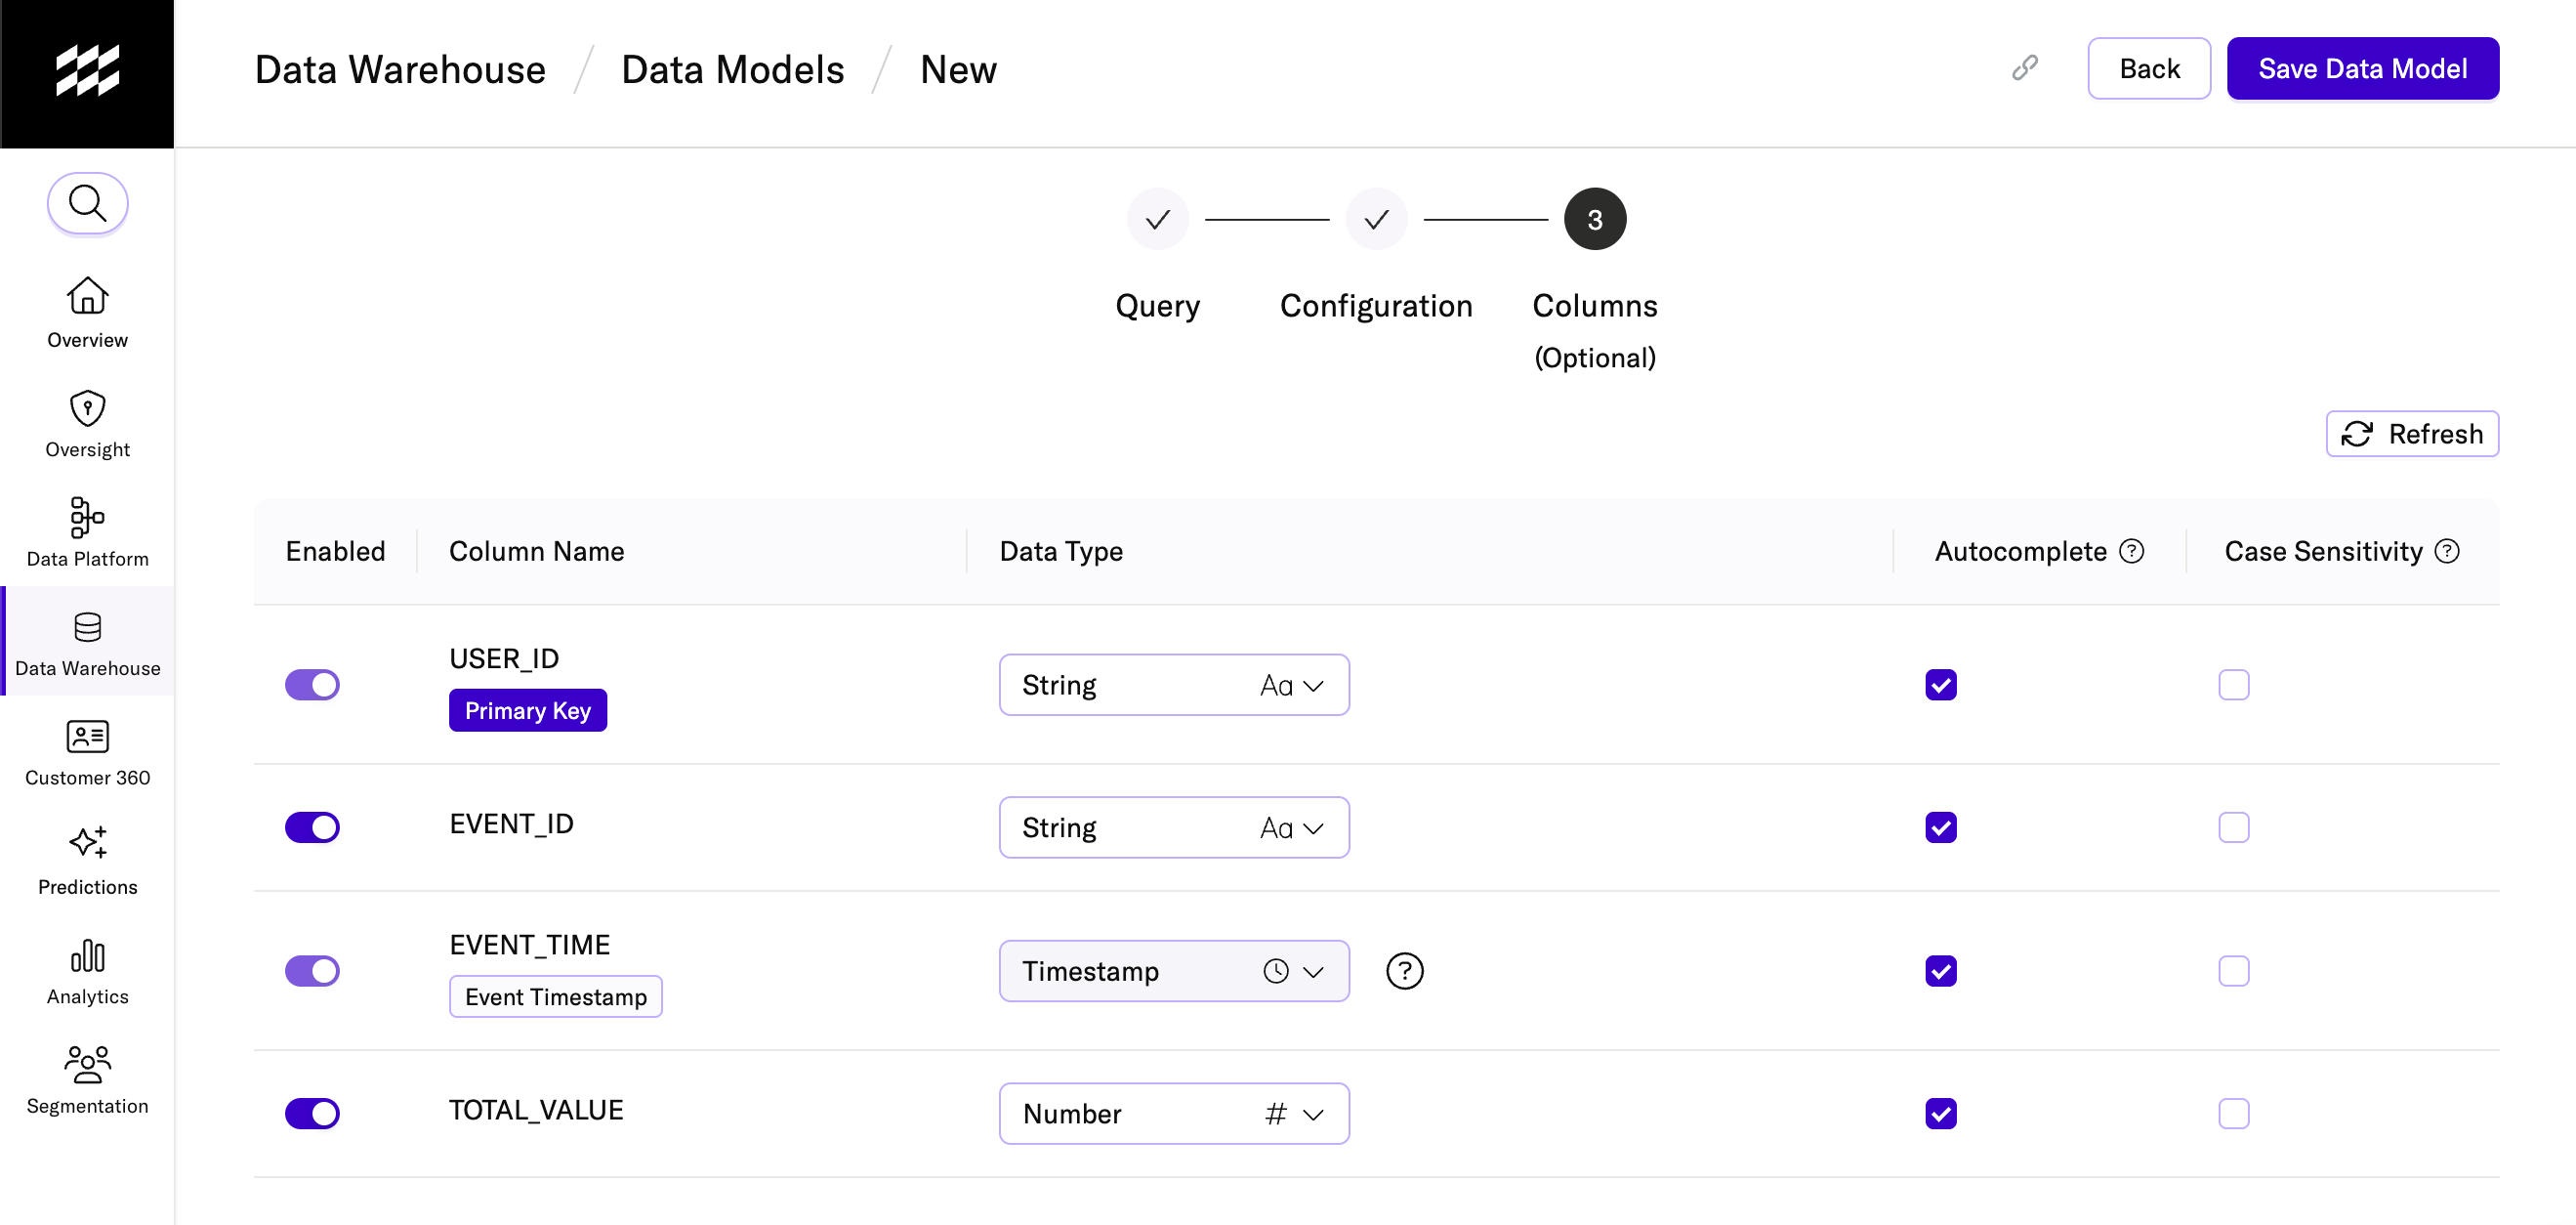
Task: Open EVENT_TIME Timestamp data type dropdown
Action: [1173, 971]
